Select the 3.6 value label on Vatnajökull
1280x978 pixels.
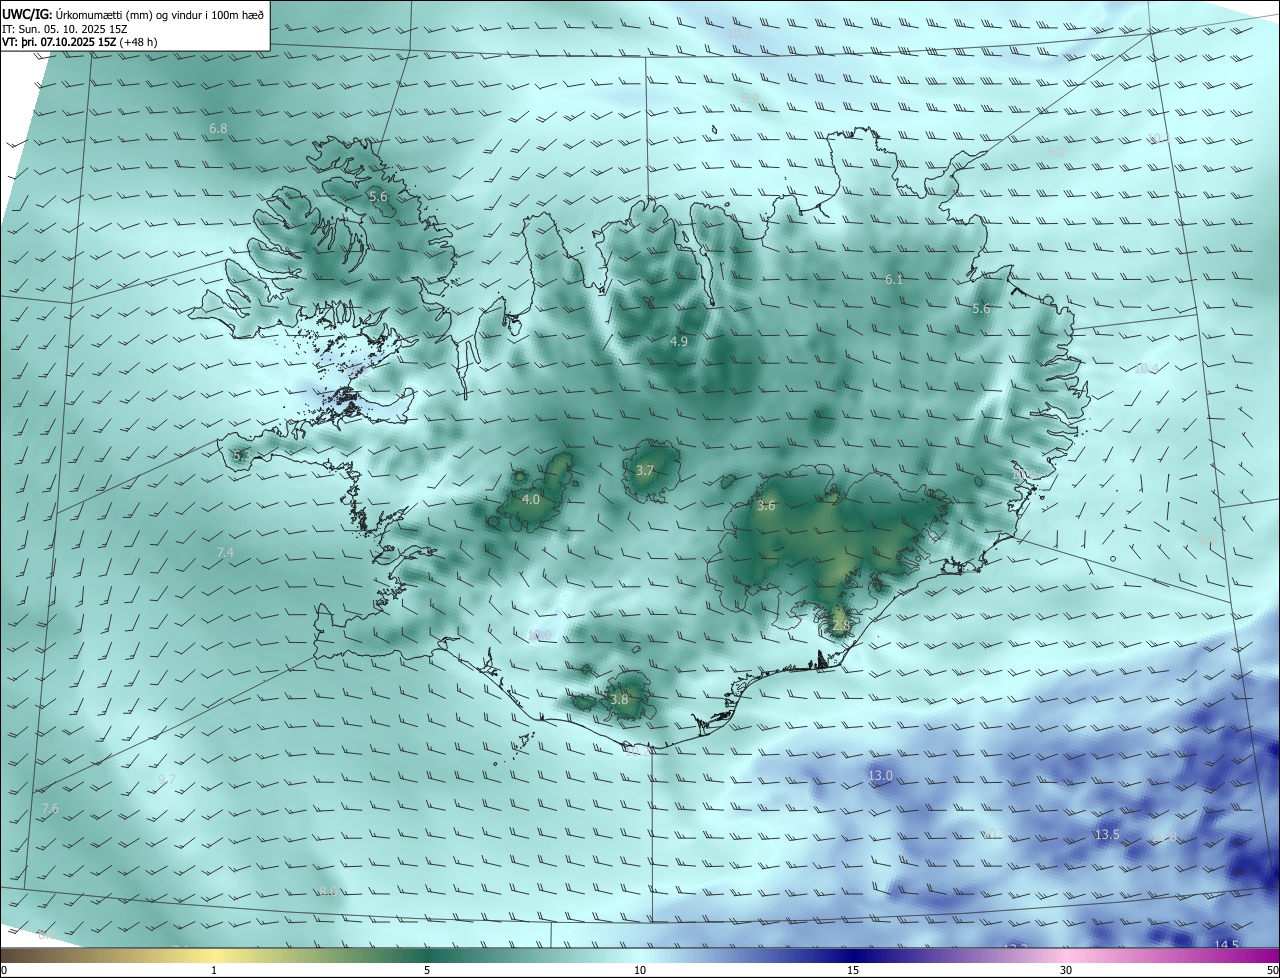(x=766, y=505)
